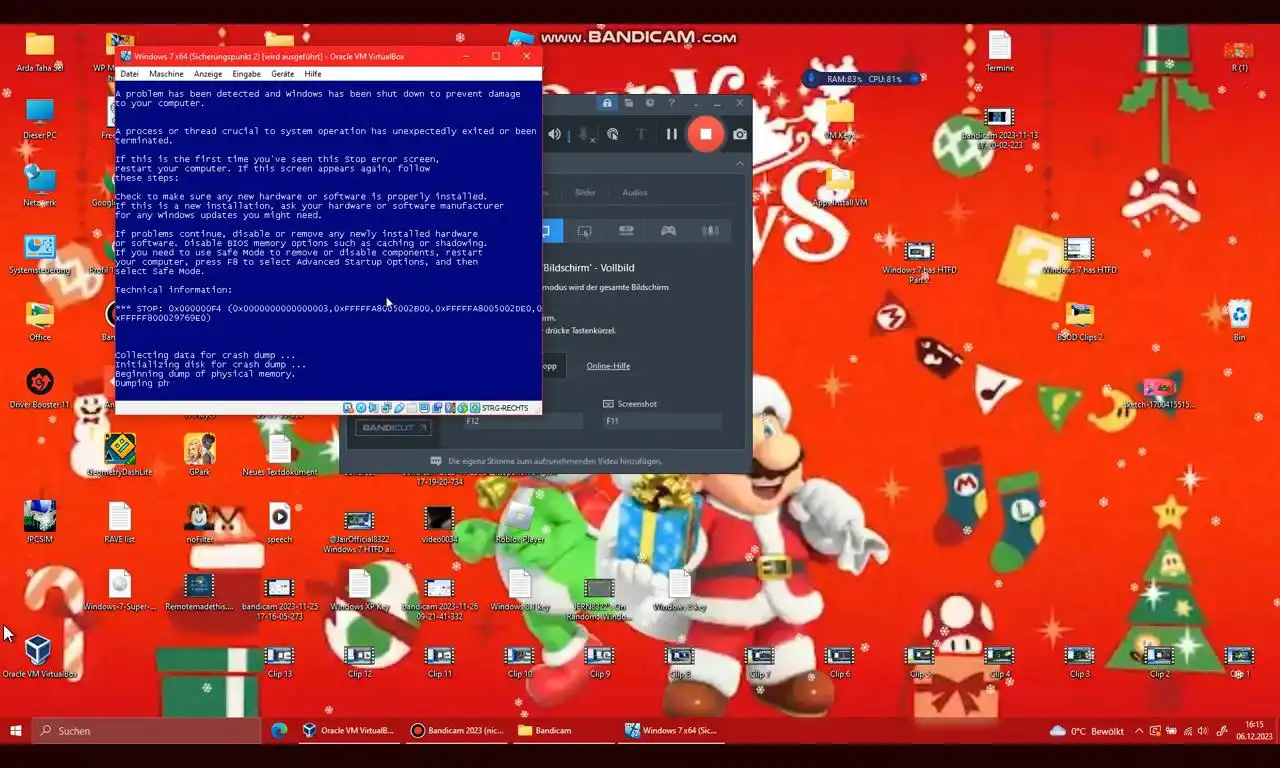Click the Suchen taskbar search box
The height and width of the screenshot is (768, 1280).
coord(144,730)
